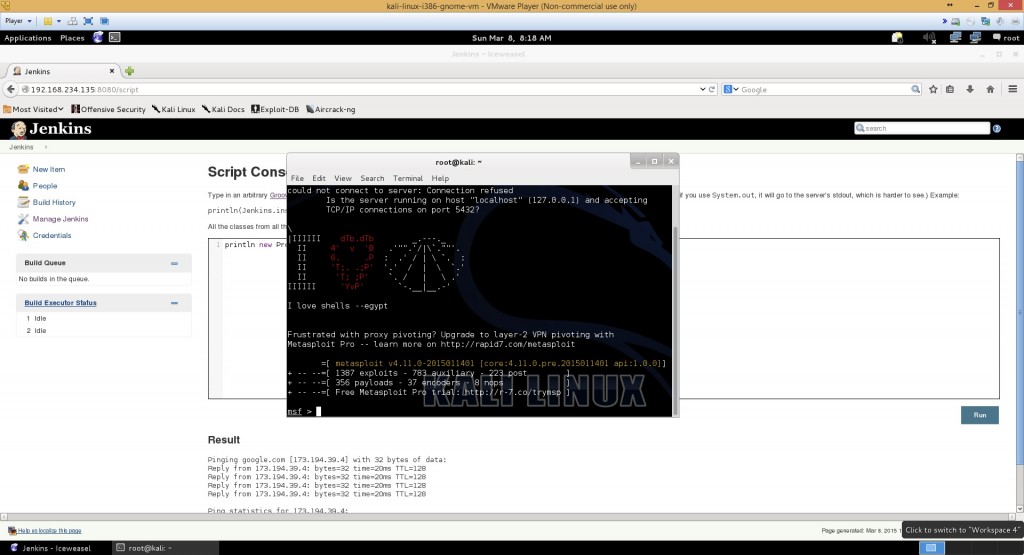The height and width of the screenshot is (555, 1024).
Task: Click the Build History notepad icon
Action: pos(24,202)
